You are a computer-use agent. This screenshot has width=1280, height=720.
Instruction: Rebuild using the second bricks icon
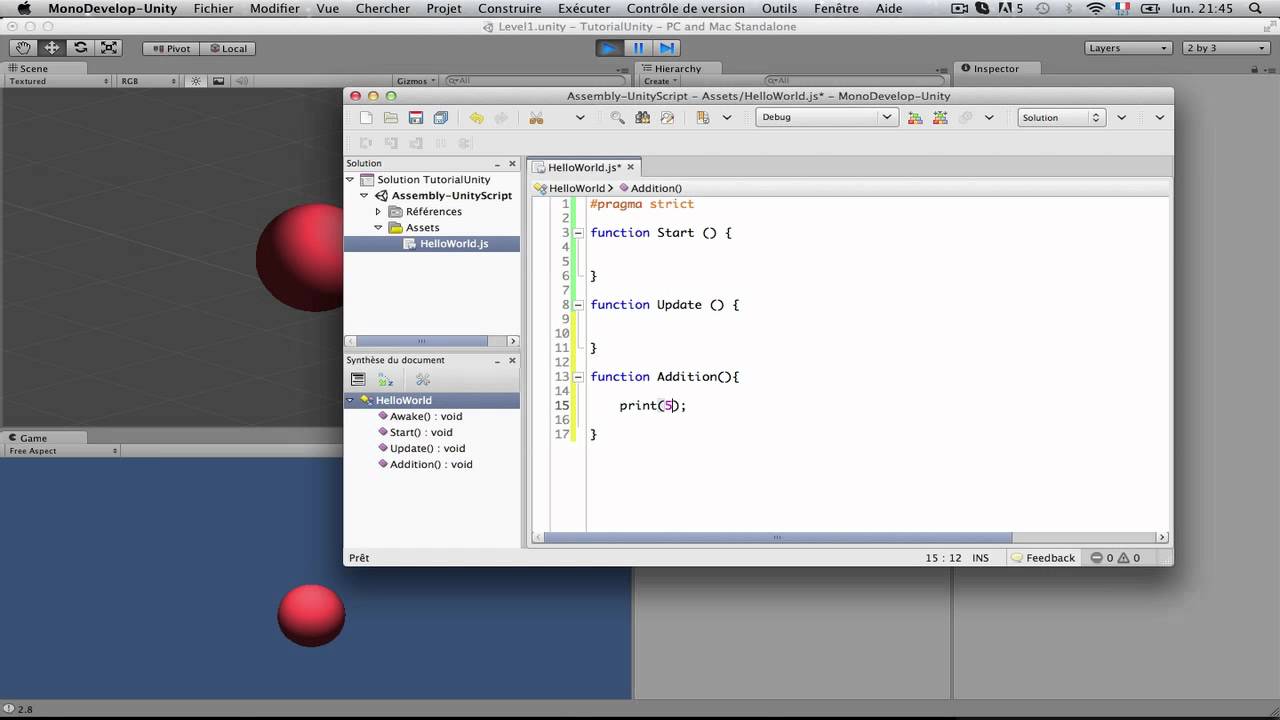[x=940, y=118]
